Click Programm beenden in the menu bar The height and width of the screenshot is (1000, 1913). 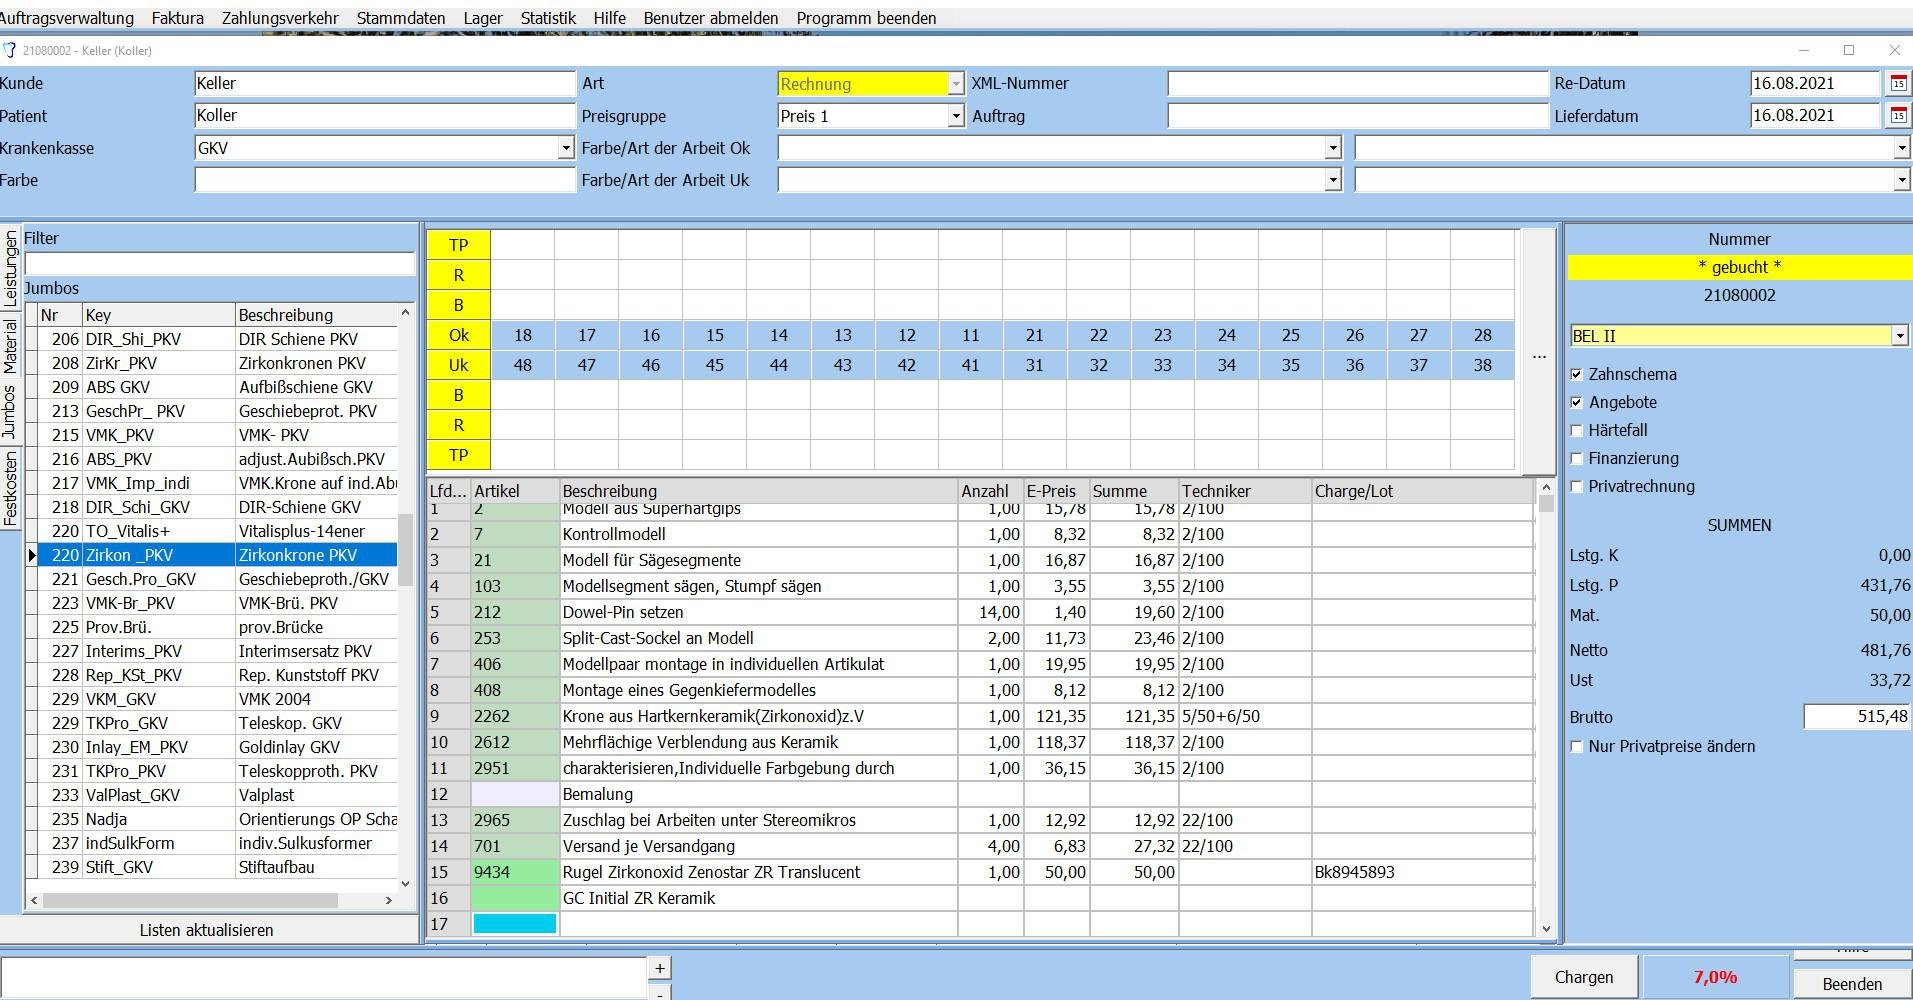[866, 18]
